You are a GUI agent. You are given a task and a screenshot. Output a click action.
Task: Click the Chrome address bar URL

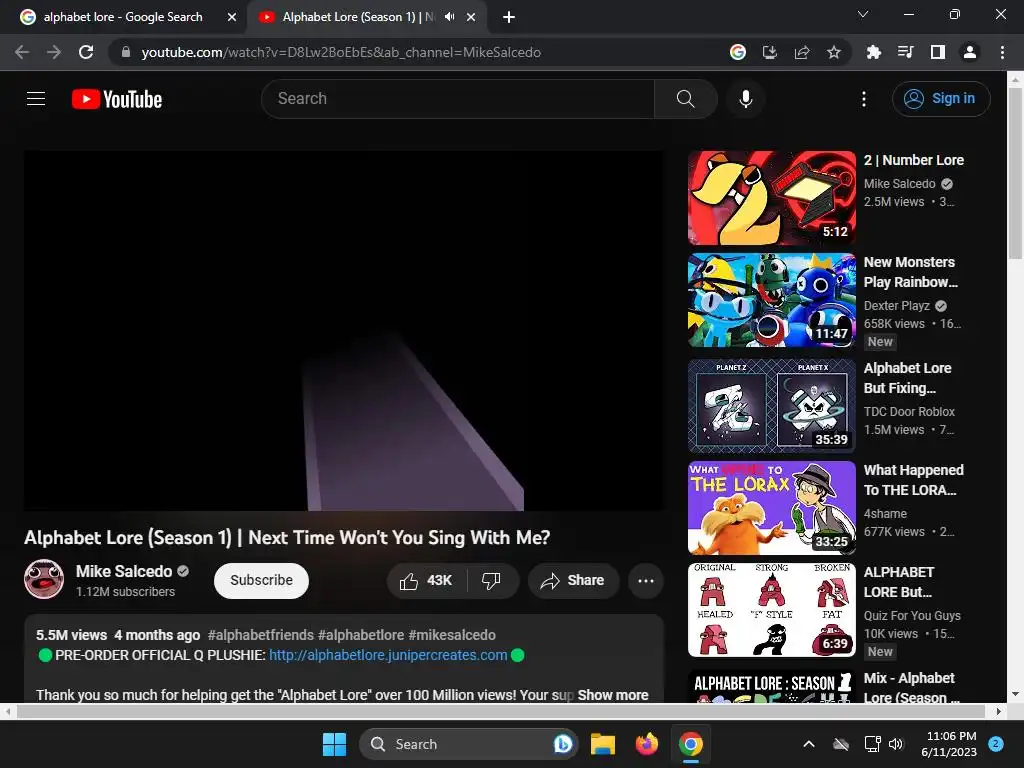(341, 52)
